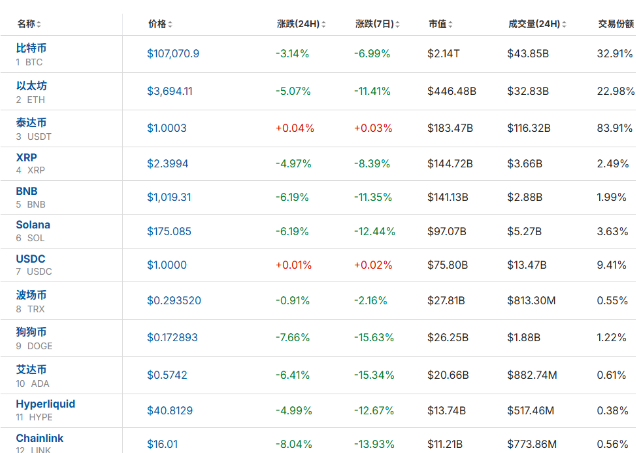This screenshot has height=453, width=636.
Task: Open the 狗狗币 coin page
Action: (x=31, y=332)
